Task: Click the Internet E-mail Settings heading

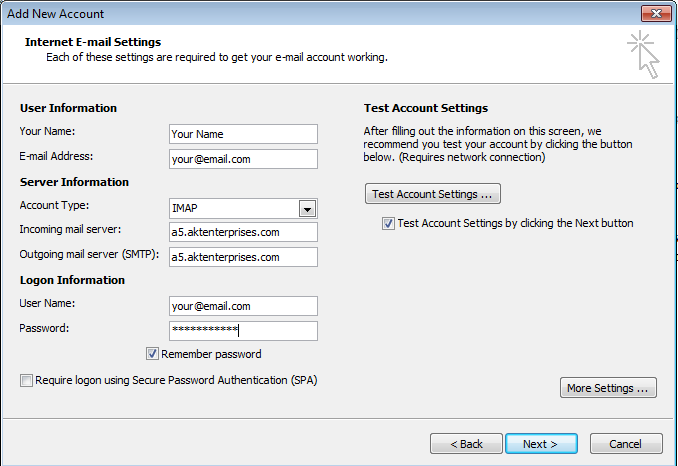Action: (x=92, y=42)
